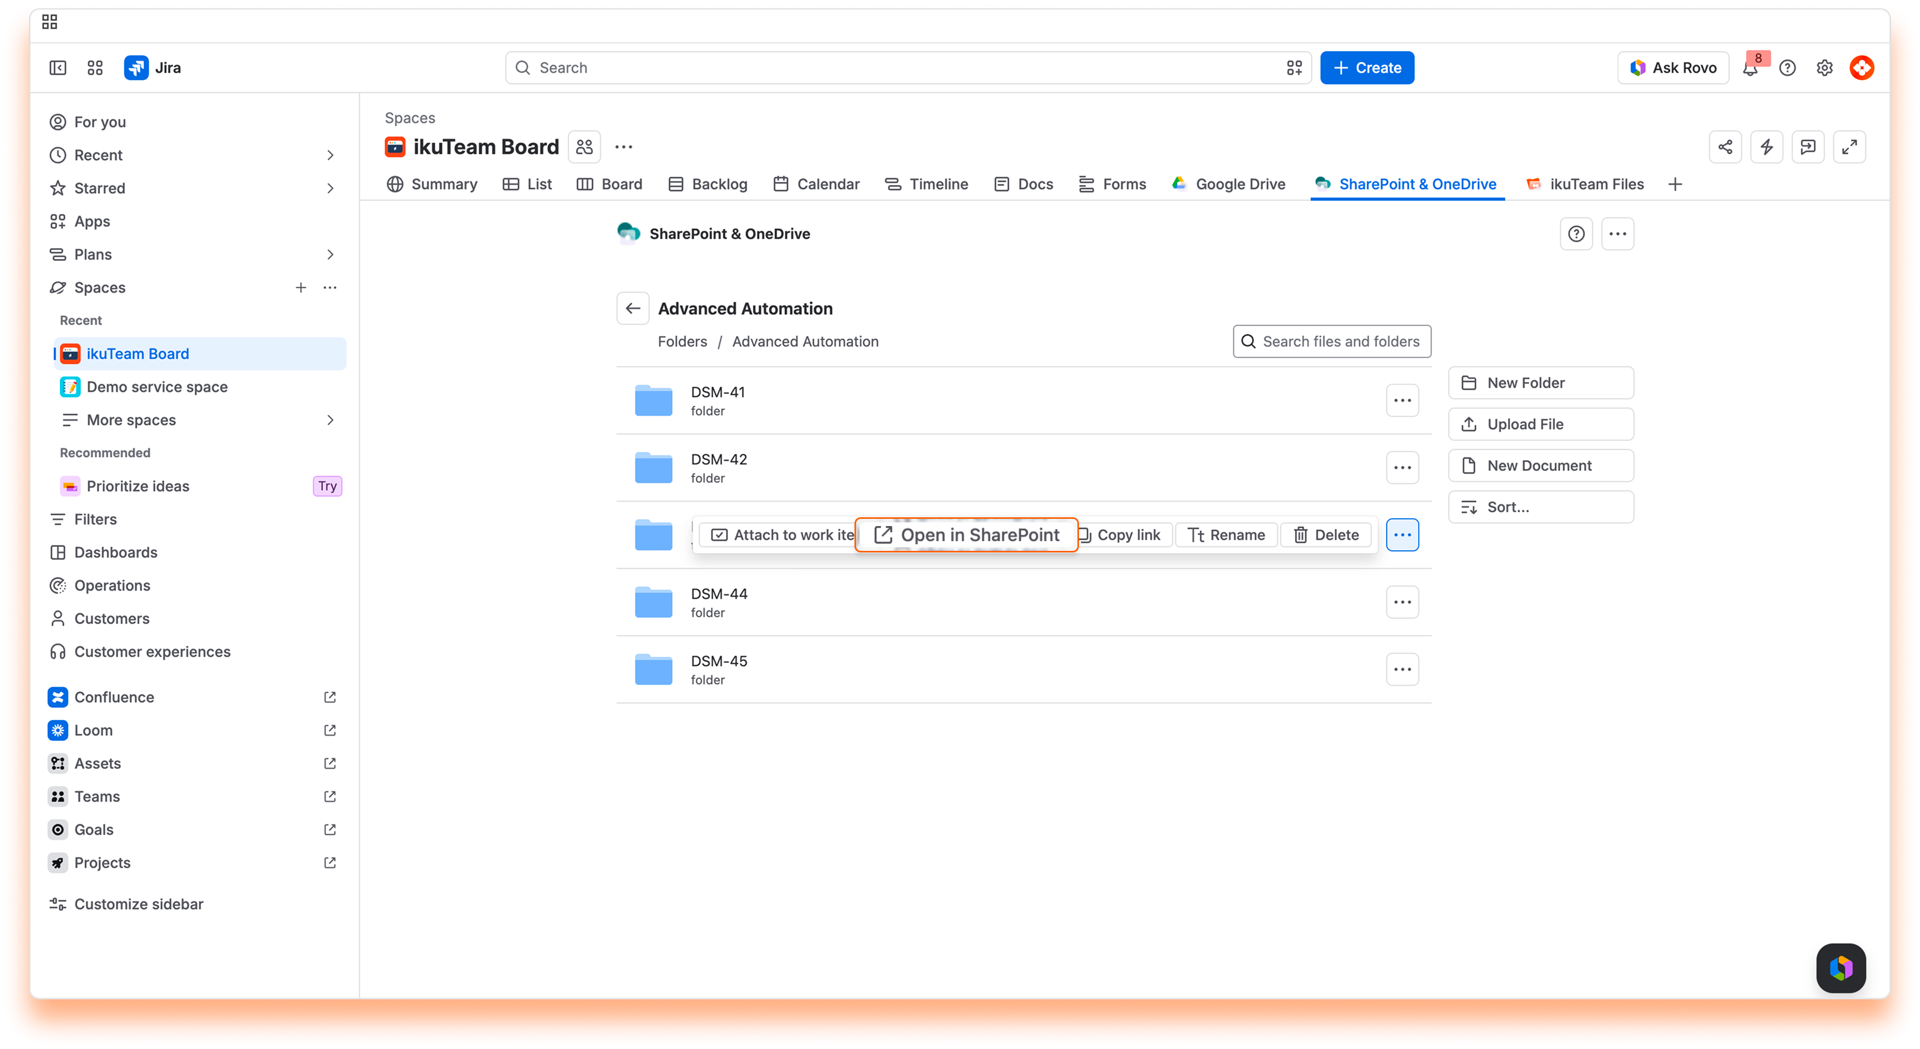Image resolution: width=1920 pixels, height=1049 pixels.
Task: Open the feedback comment icon
Action: (x=1808, y=147)
